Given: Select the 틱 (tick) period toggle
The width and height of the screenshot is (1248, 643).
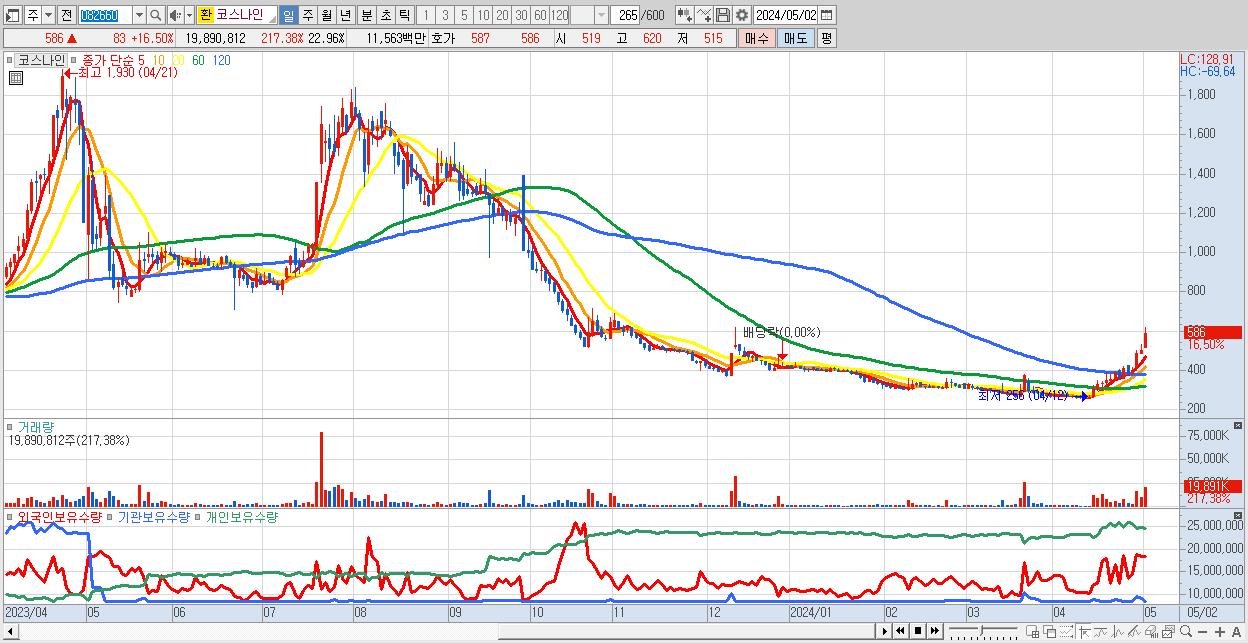Looking at the screenshot, I should tap(403, 15).
